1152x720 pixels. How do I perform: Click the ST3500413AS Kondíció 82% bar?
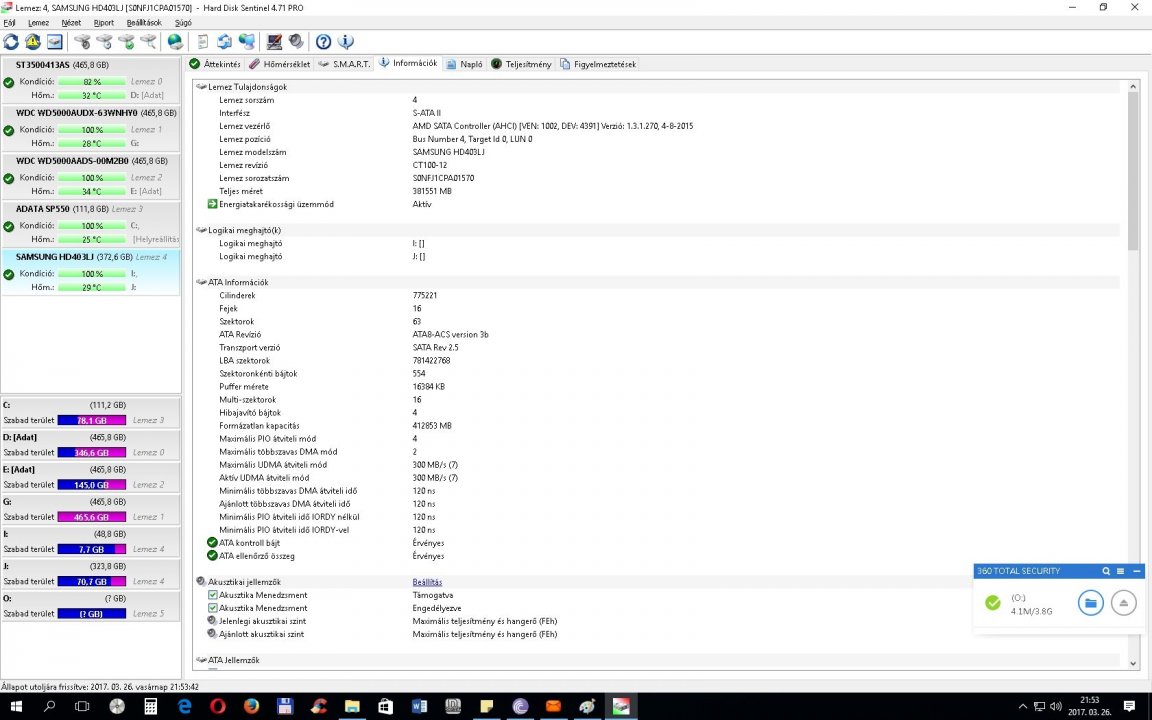[x=92, y=82]
